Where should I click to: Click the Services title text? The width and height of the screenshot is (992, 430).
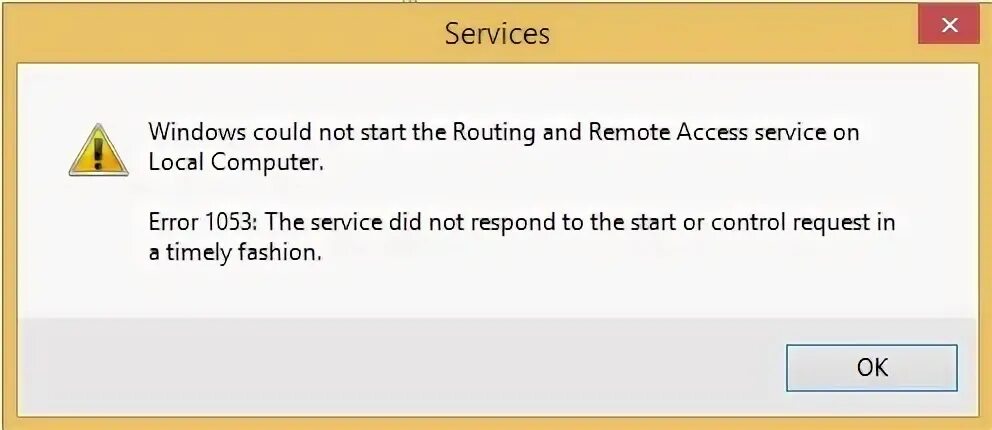click(497, 33)
